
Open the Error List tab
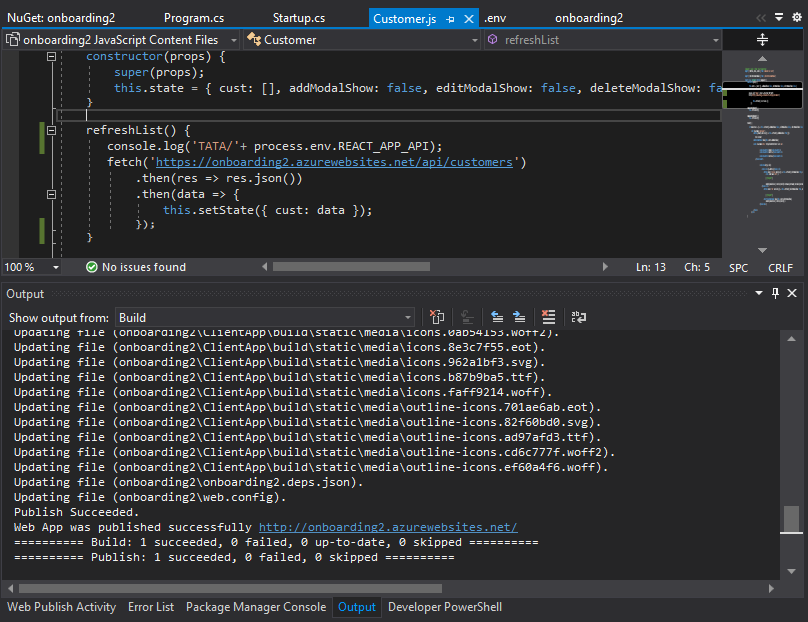tap(150, 607)
